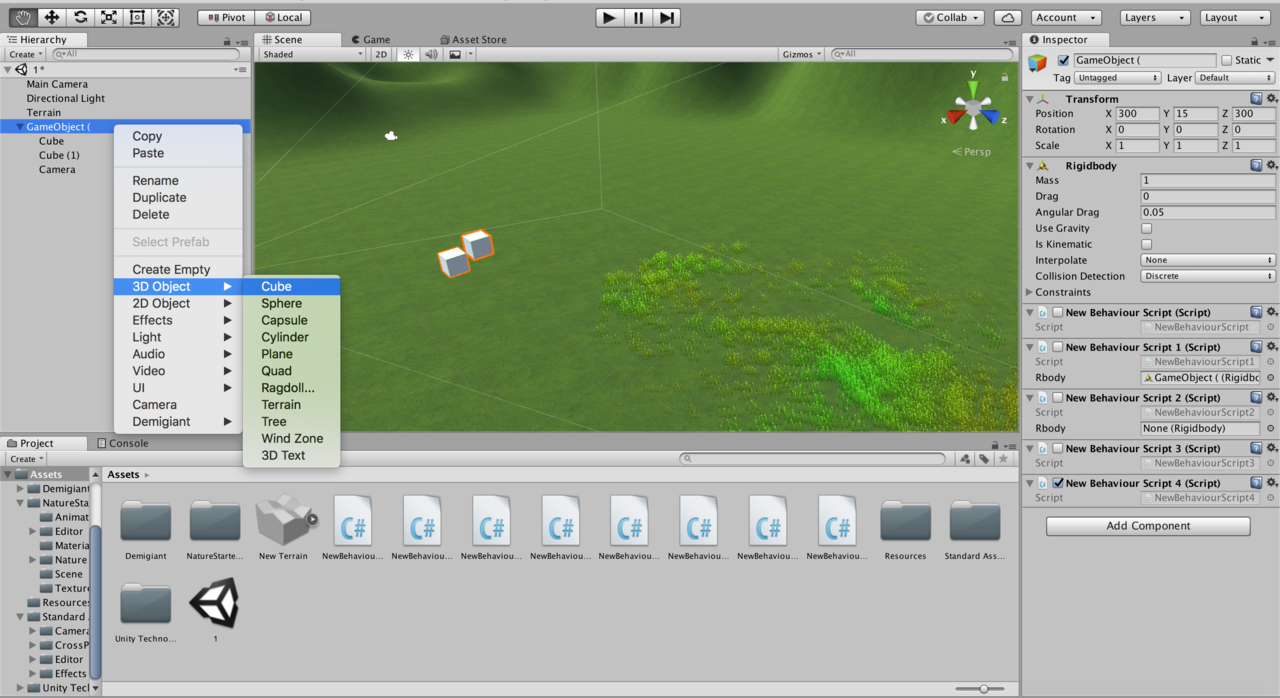
Task: Enable Is Kinematic on the Rigidbody
Action: click(1146, 244)
